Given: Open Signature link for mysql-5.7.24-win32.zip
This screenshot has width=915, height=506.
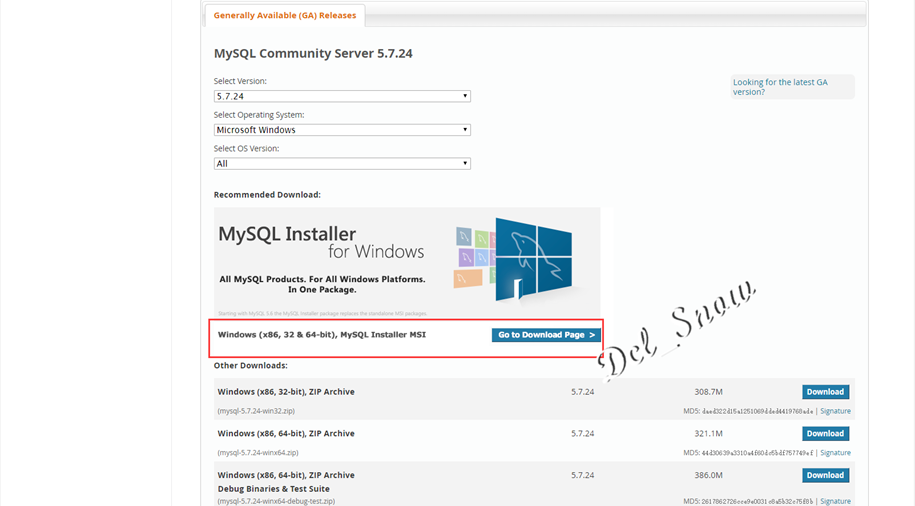Looking at the screenshot, I should tap(835, 411).
